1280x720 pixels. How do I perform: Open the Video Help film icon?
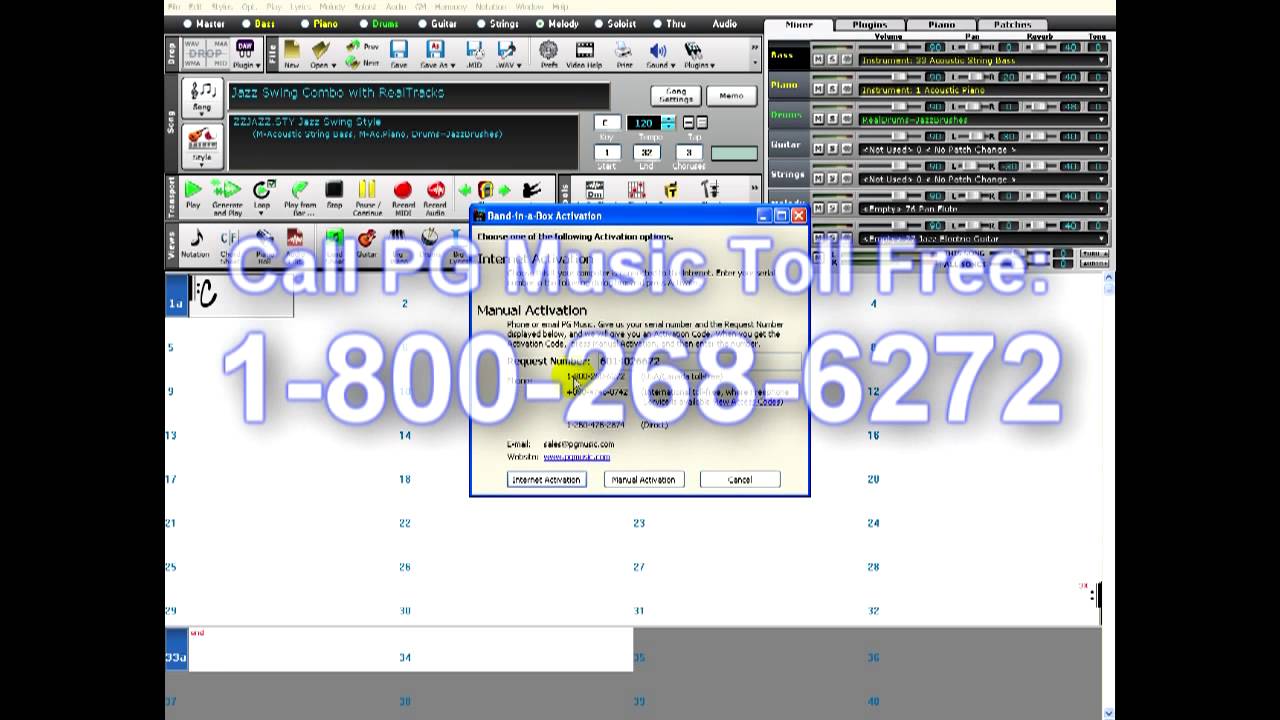(584, 54)
